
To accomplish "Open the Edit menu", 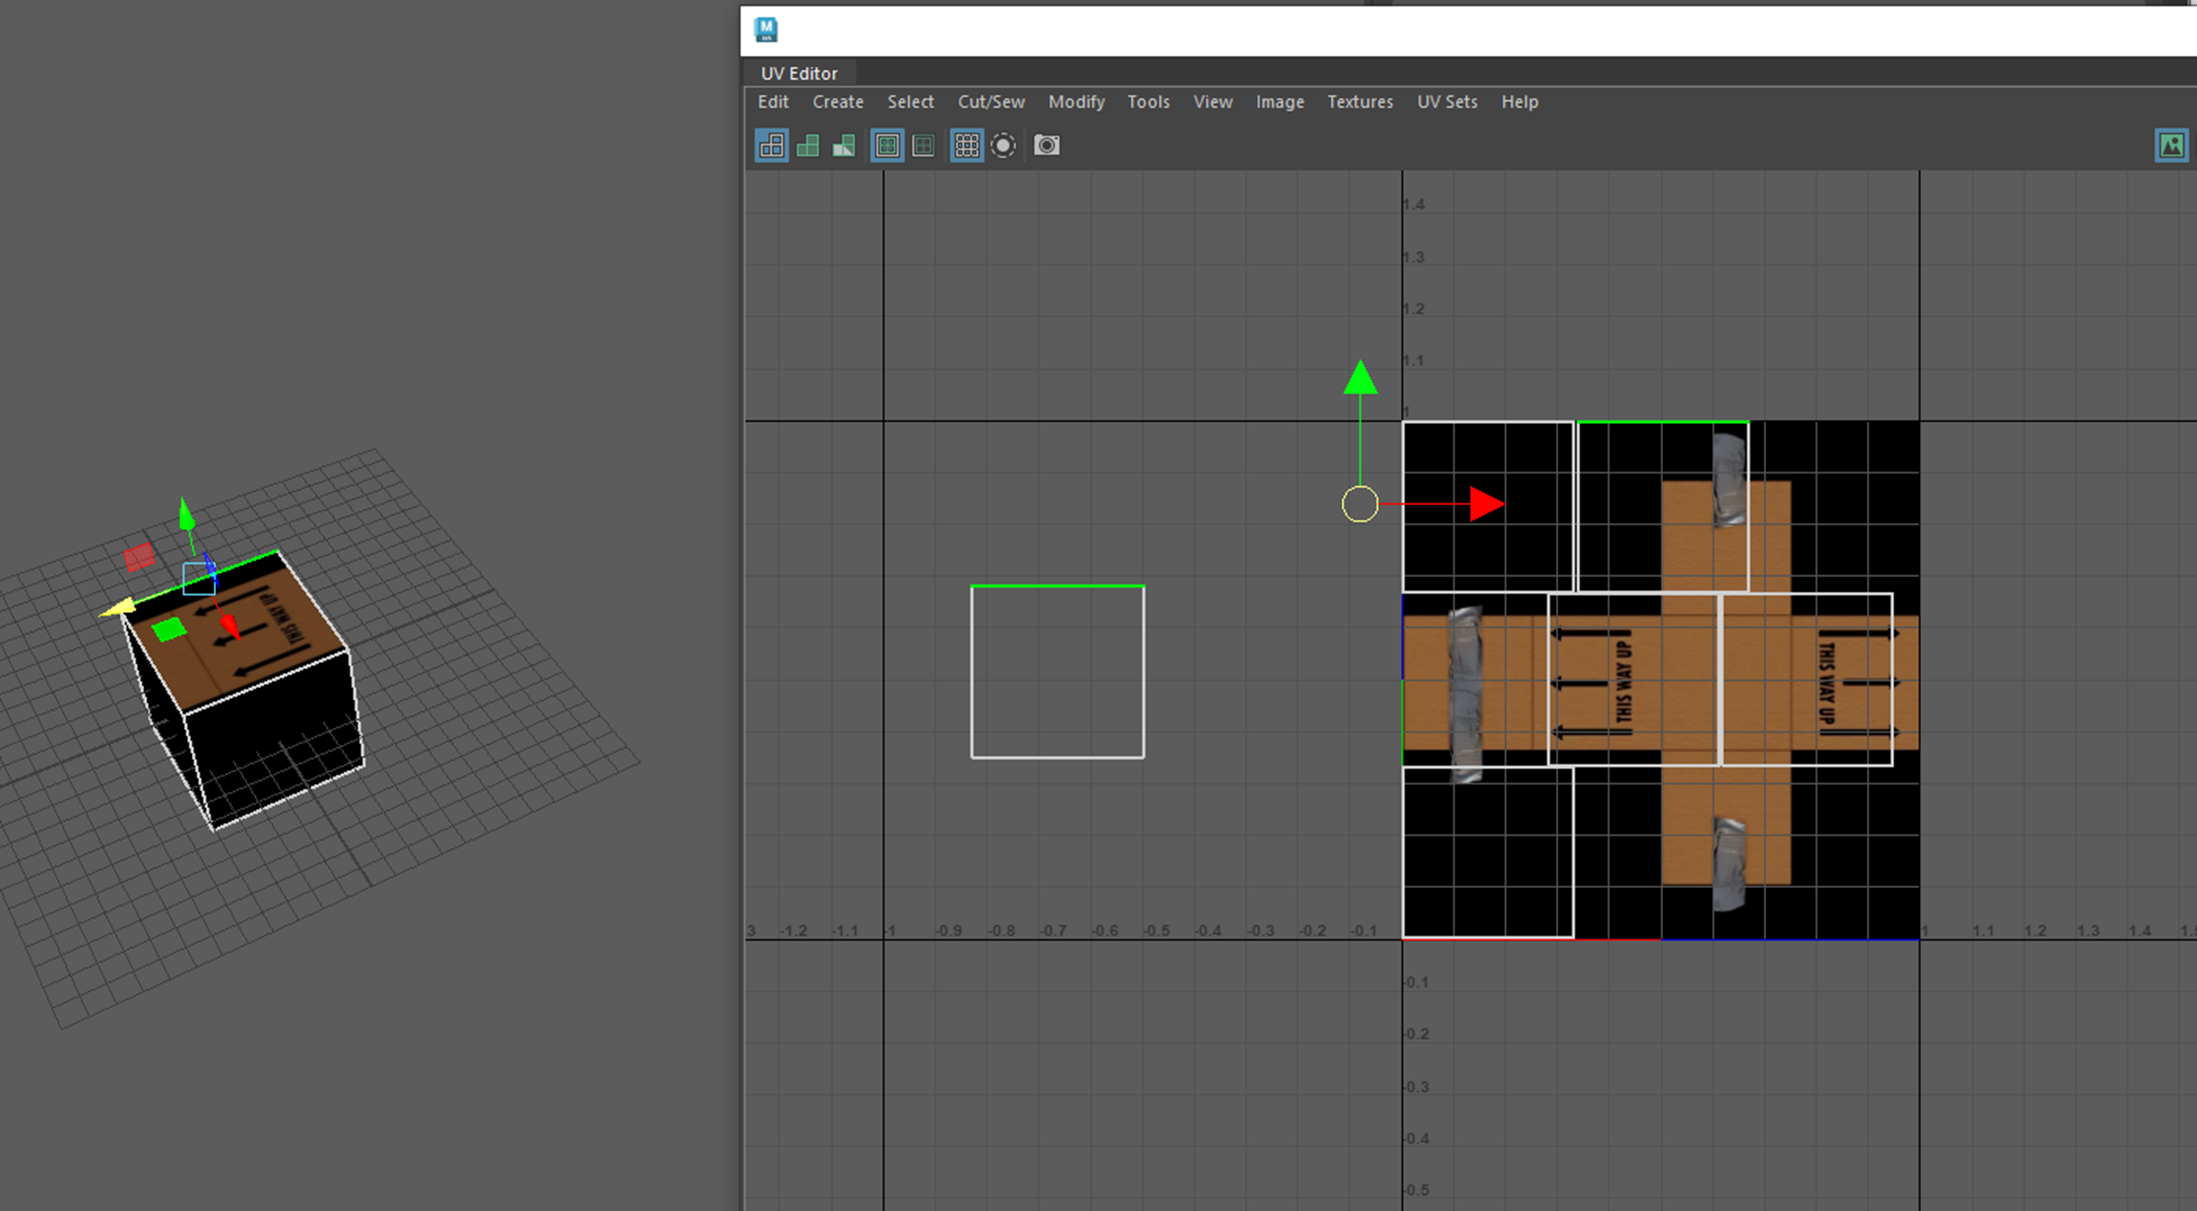I will coord(772,102).
